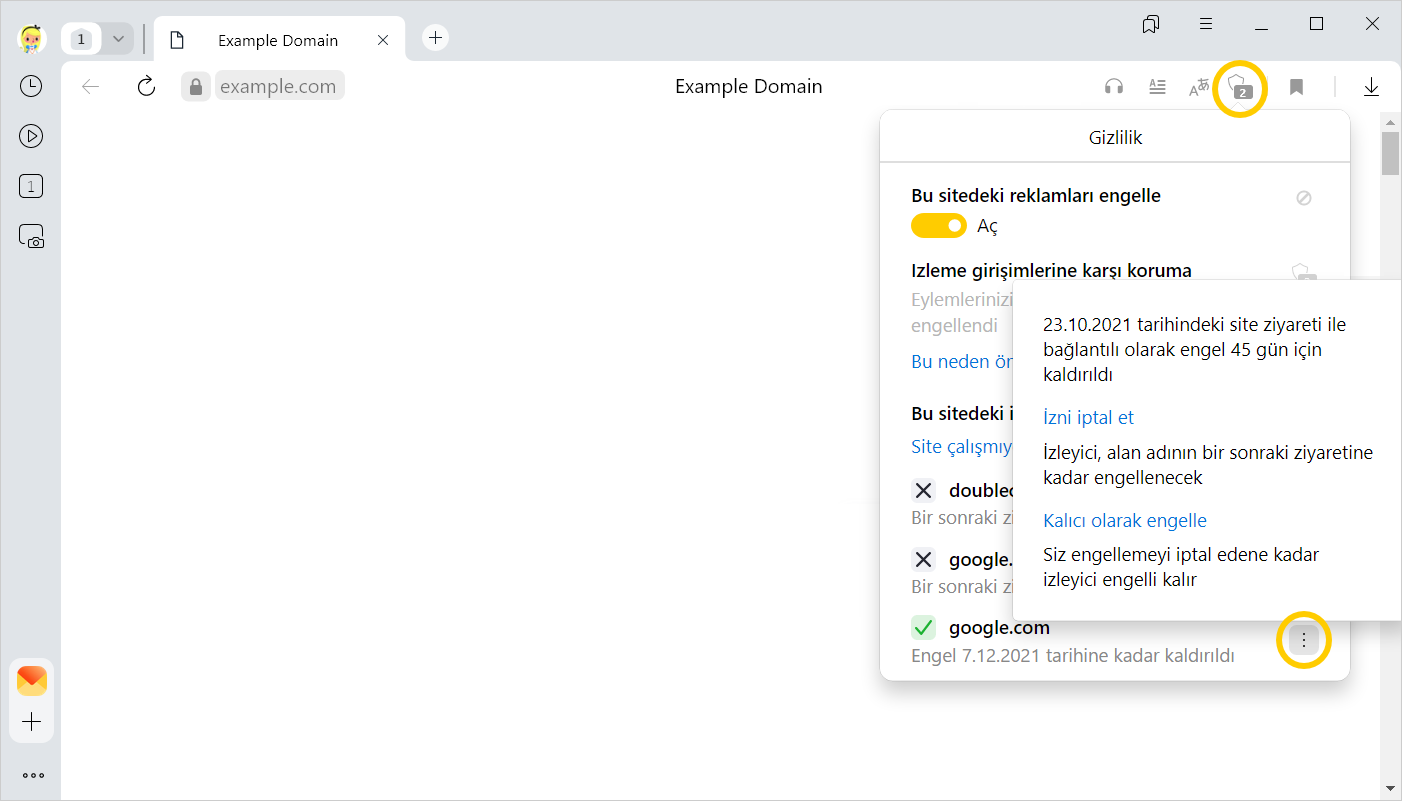
Task: Open the mail app in sidebar
Action: click(31, 681)
